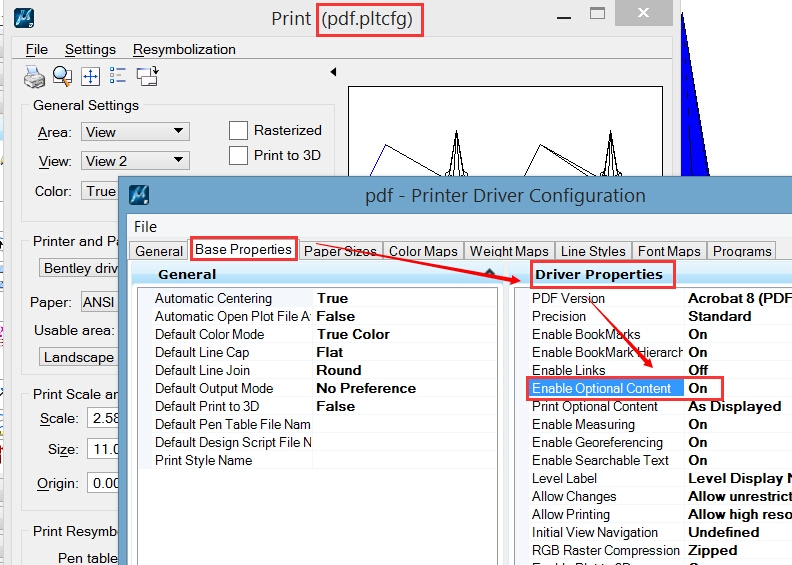The image size is (792, 565).
Task: Collapse the preview pane arrow
Action: tap(333, 72)
